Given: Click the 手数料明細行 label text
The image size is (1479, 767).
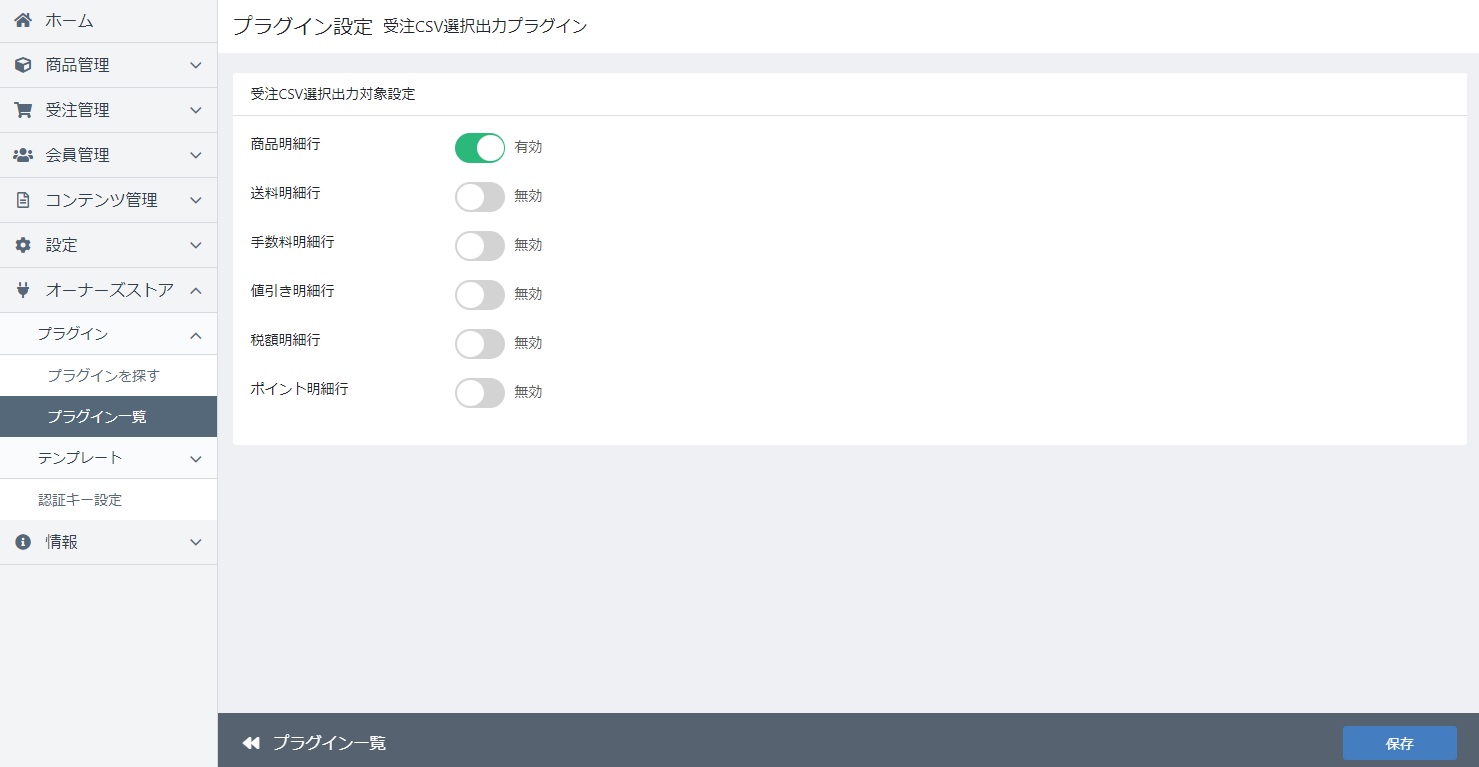Looking at the screenshot, I should (x=292, y=242).
